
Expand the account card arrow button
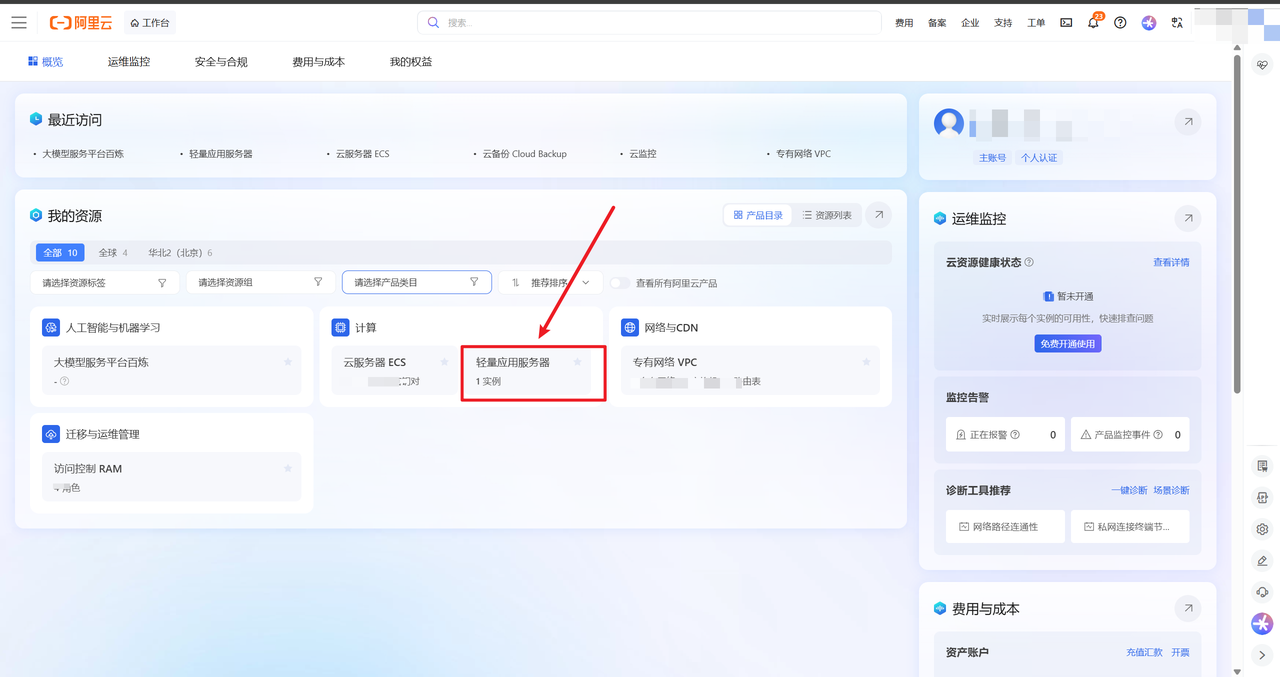pos(1188,122)
